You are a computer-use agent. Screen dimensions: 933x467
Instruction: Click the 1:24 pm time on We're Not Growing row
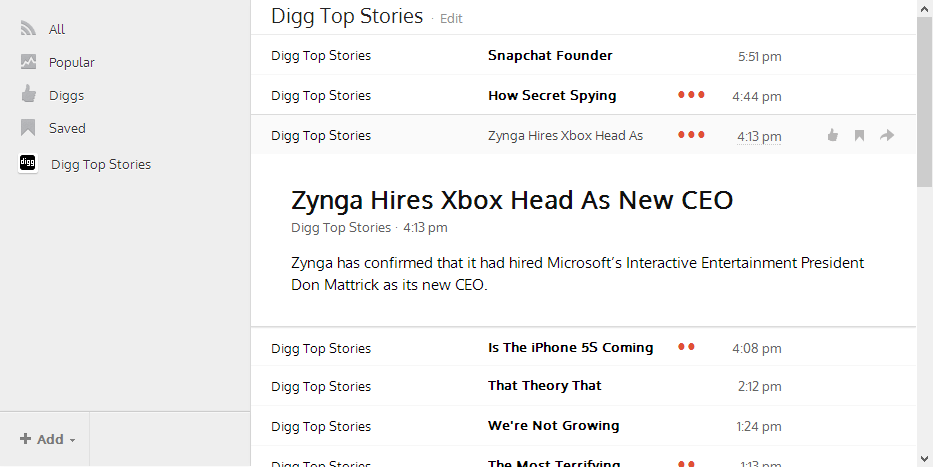[x=759, y=427]
